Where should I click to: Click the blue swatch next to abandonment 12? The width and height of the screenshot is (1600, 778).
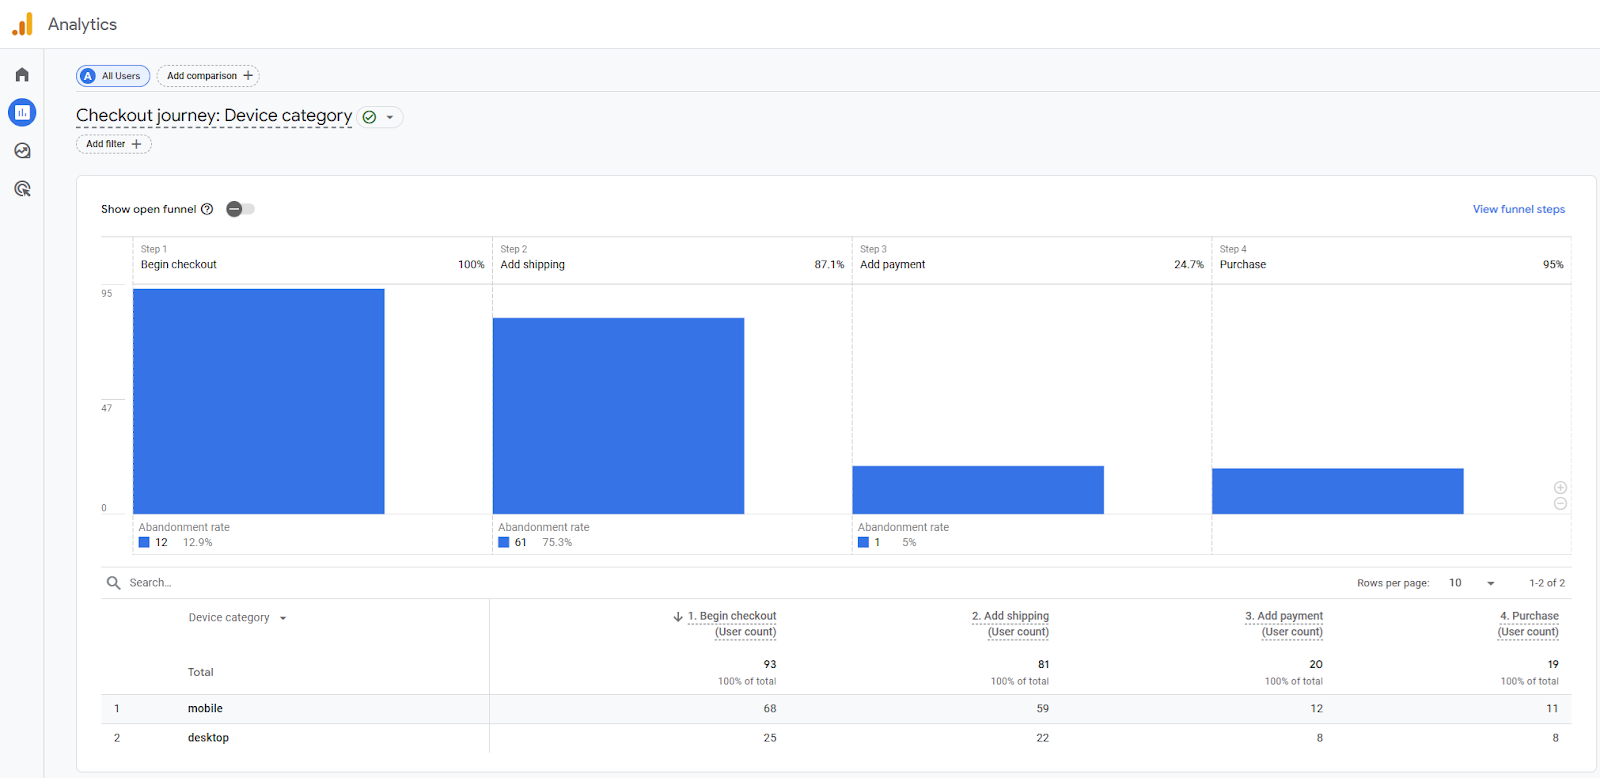[x=144, y=542]
